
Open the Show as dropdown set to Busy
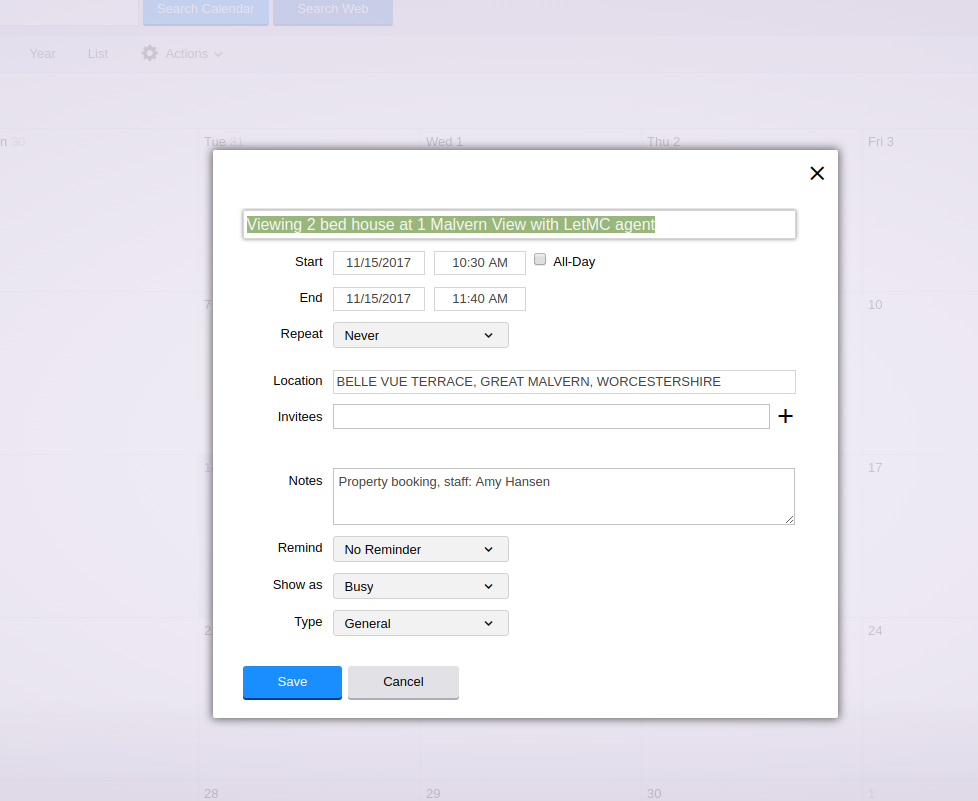click(x=420, y=586)
